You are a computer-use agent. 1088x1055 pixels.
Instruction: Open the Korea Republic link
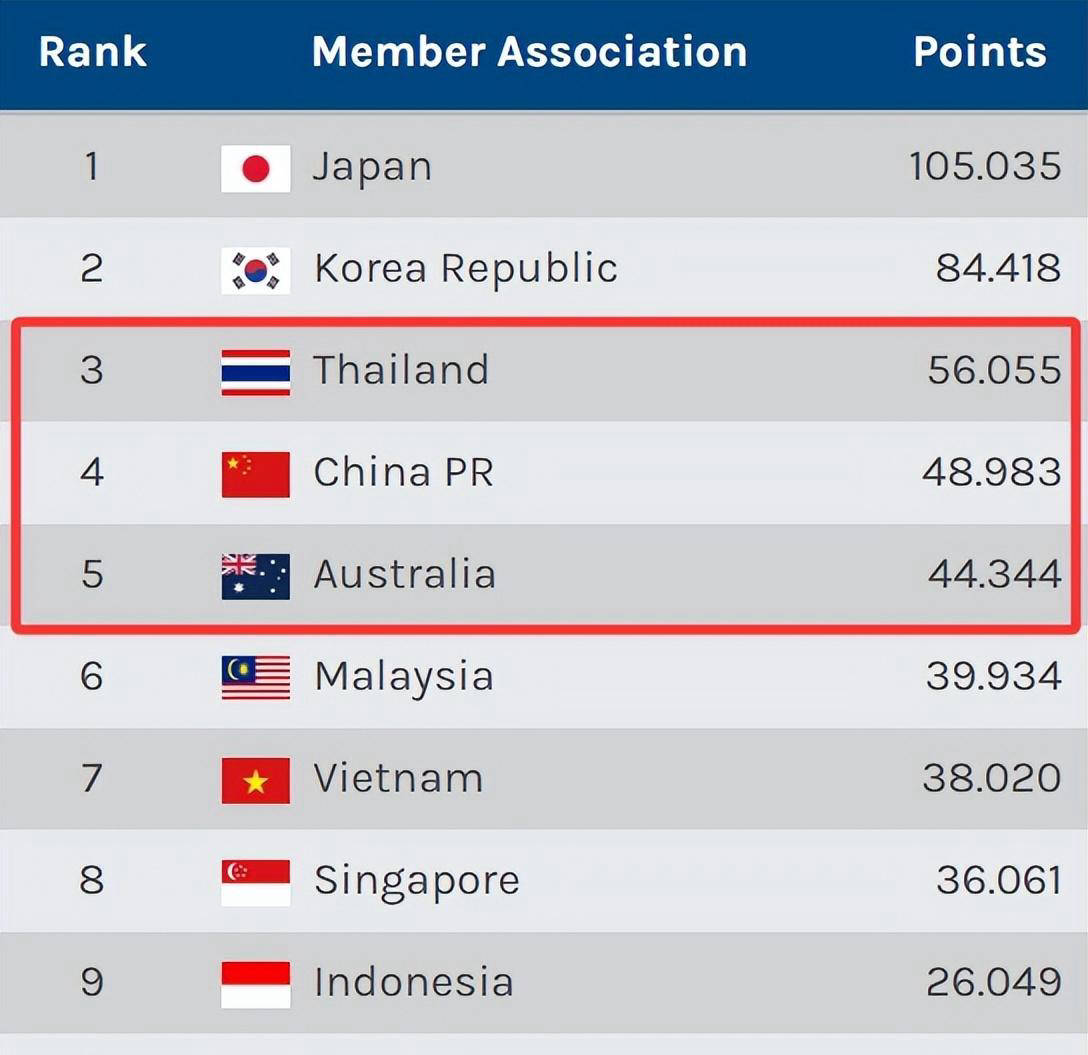pos(465,269)
